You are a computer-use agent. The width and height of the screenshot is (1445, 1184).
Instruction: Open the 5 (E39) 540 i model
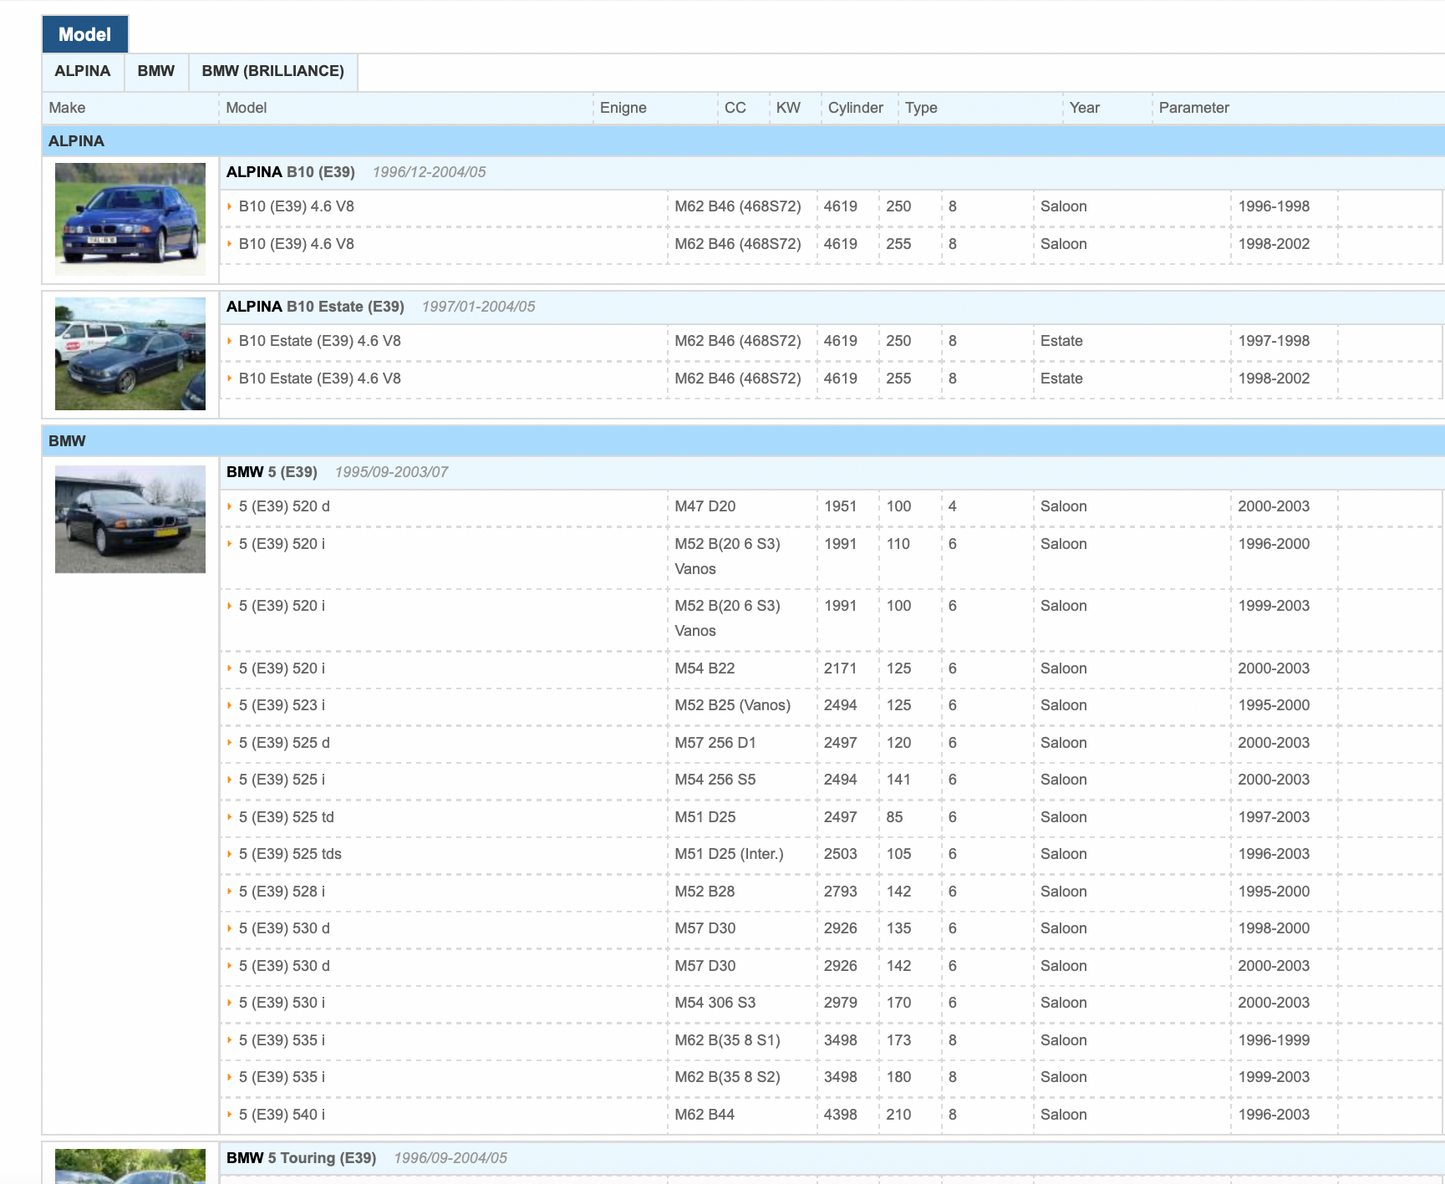pyautogui.click(x=282, y=1115)
